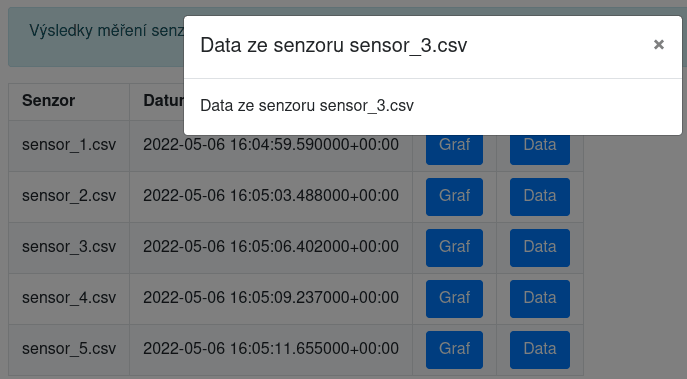Click the sensor_4.csv name cell
687x379 pixels.
[x=69, y=299]
